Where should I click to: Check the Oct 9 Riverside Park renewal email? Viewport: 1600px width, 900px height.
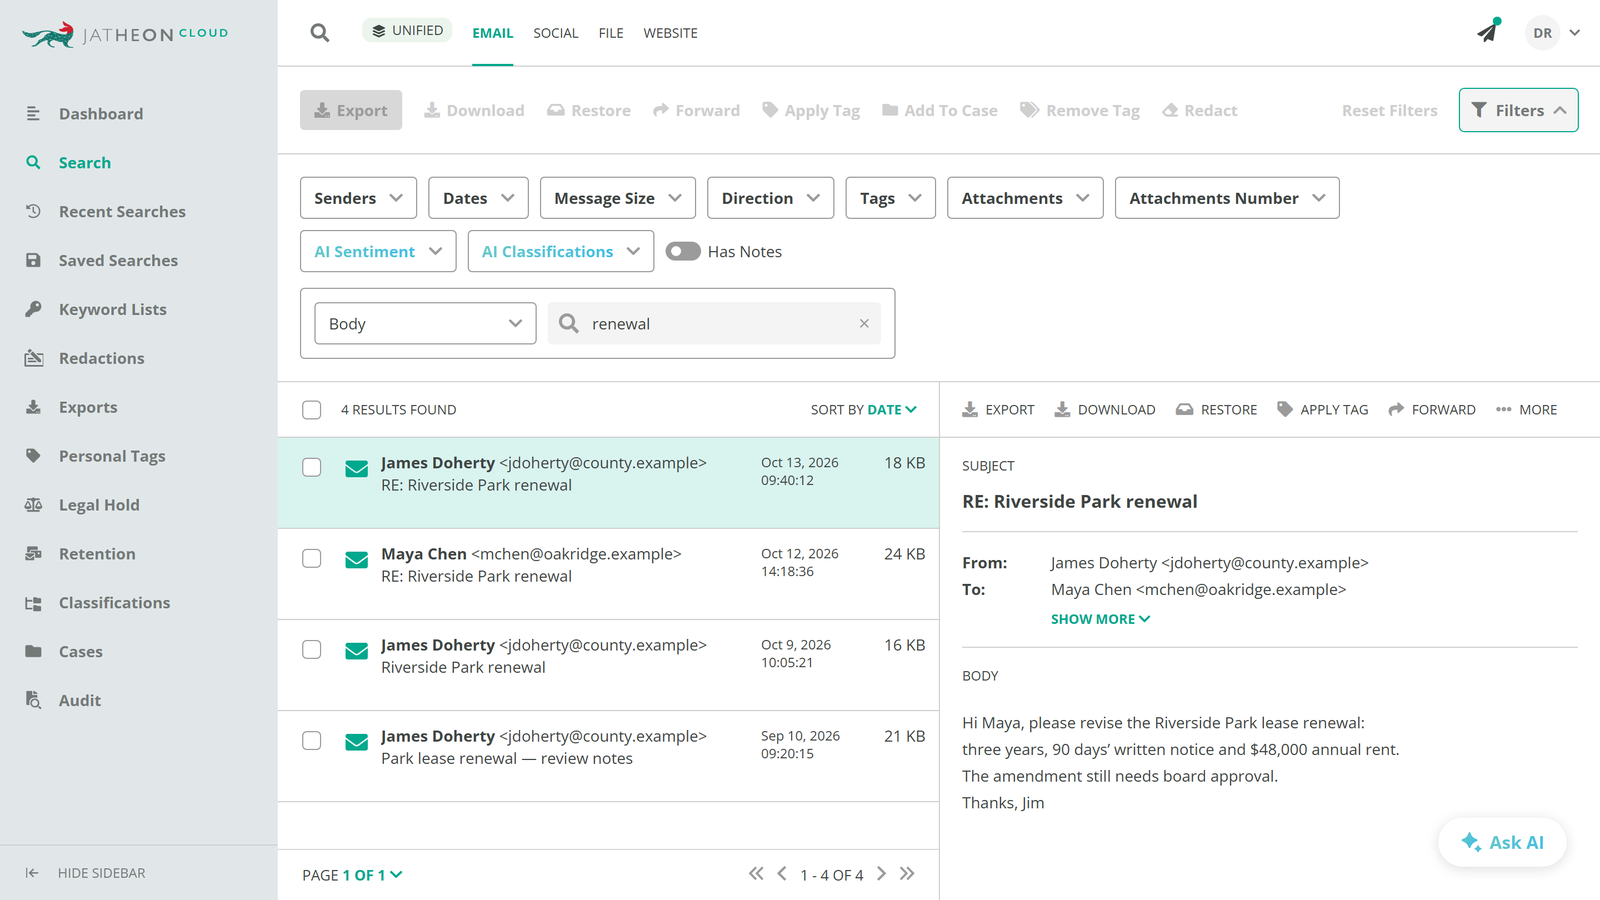pyautogui.click(x=312, y=650)
